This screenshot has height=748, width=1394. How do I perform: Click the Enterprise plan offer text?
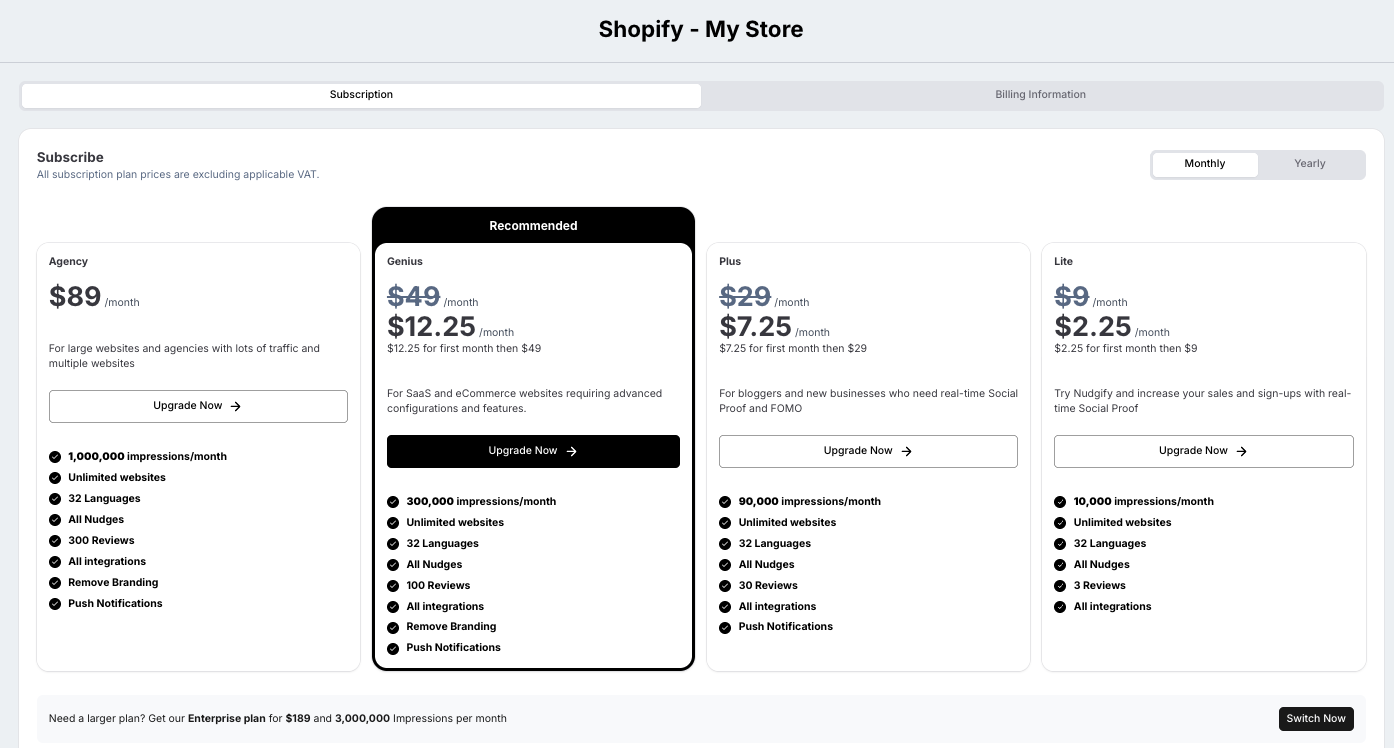pos(278,719)
